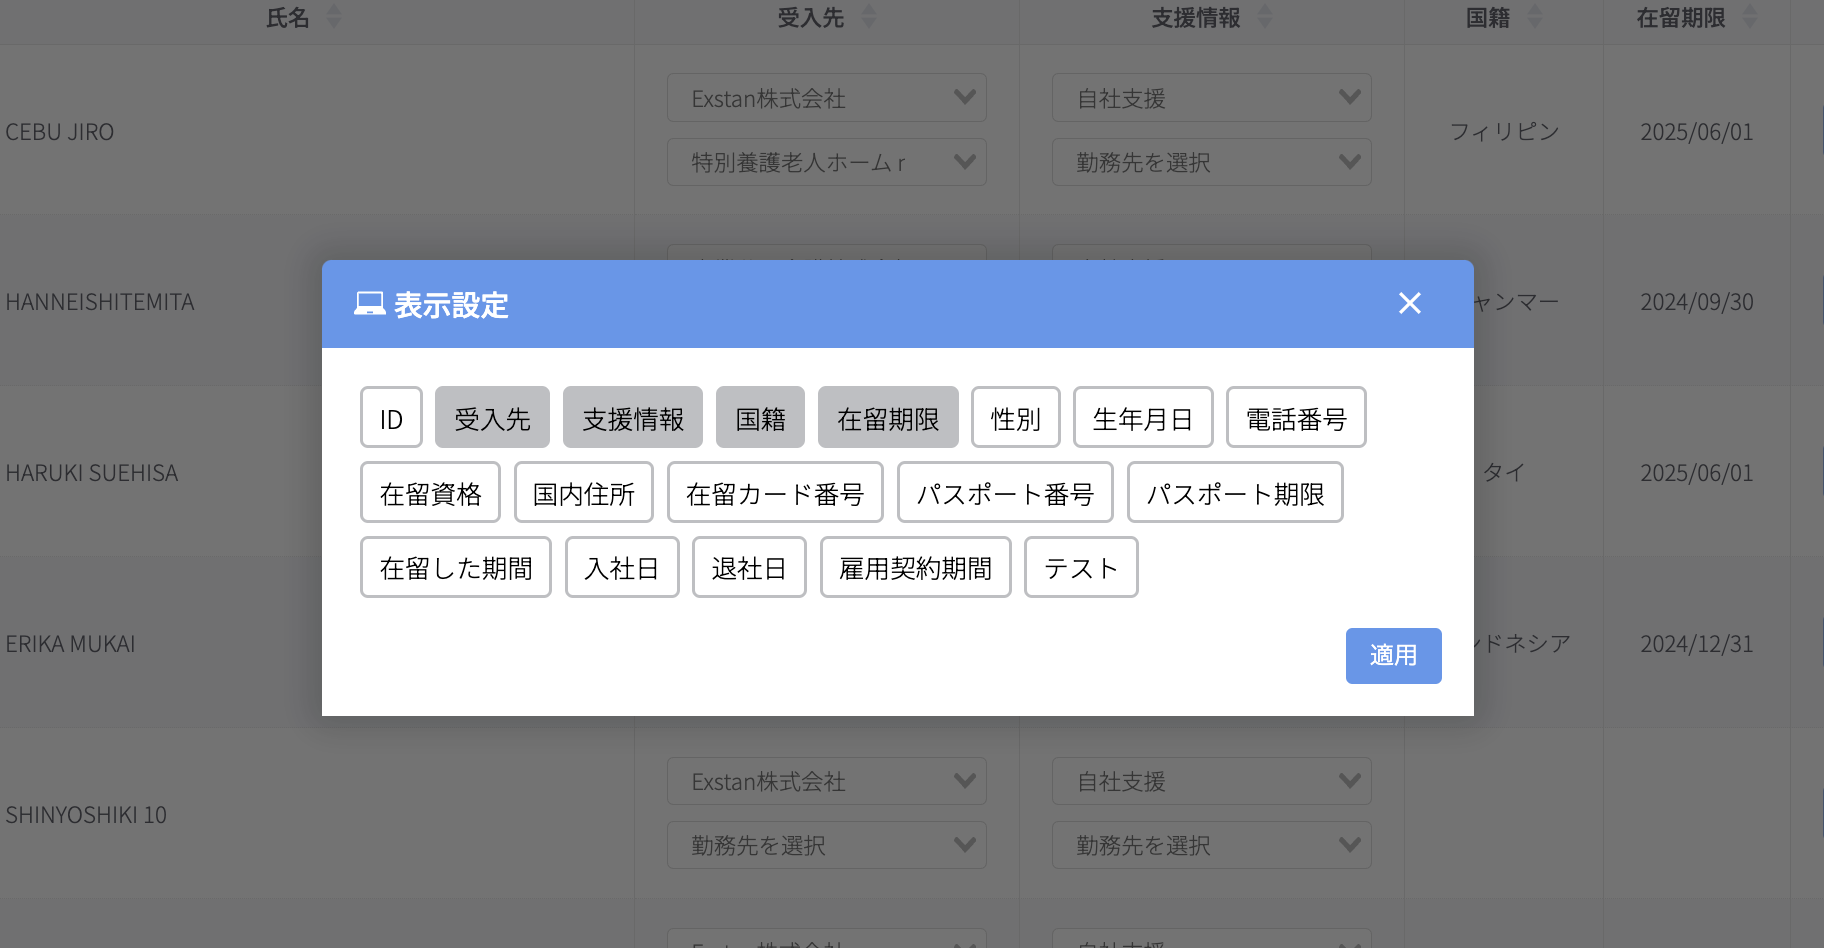Enable the パスポート番号 column chip
Image resolution: width=1824 pixels, height=948 pixels.
coord(1004,493)
